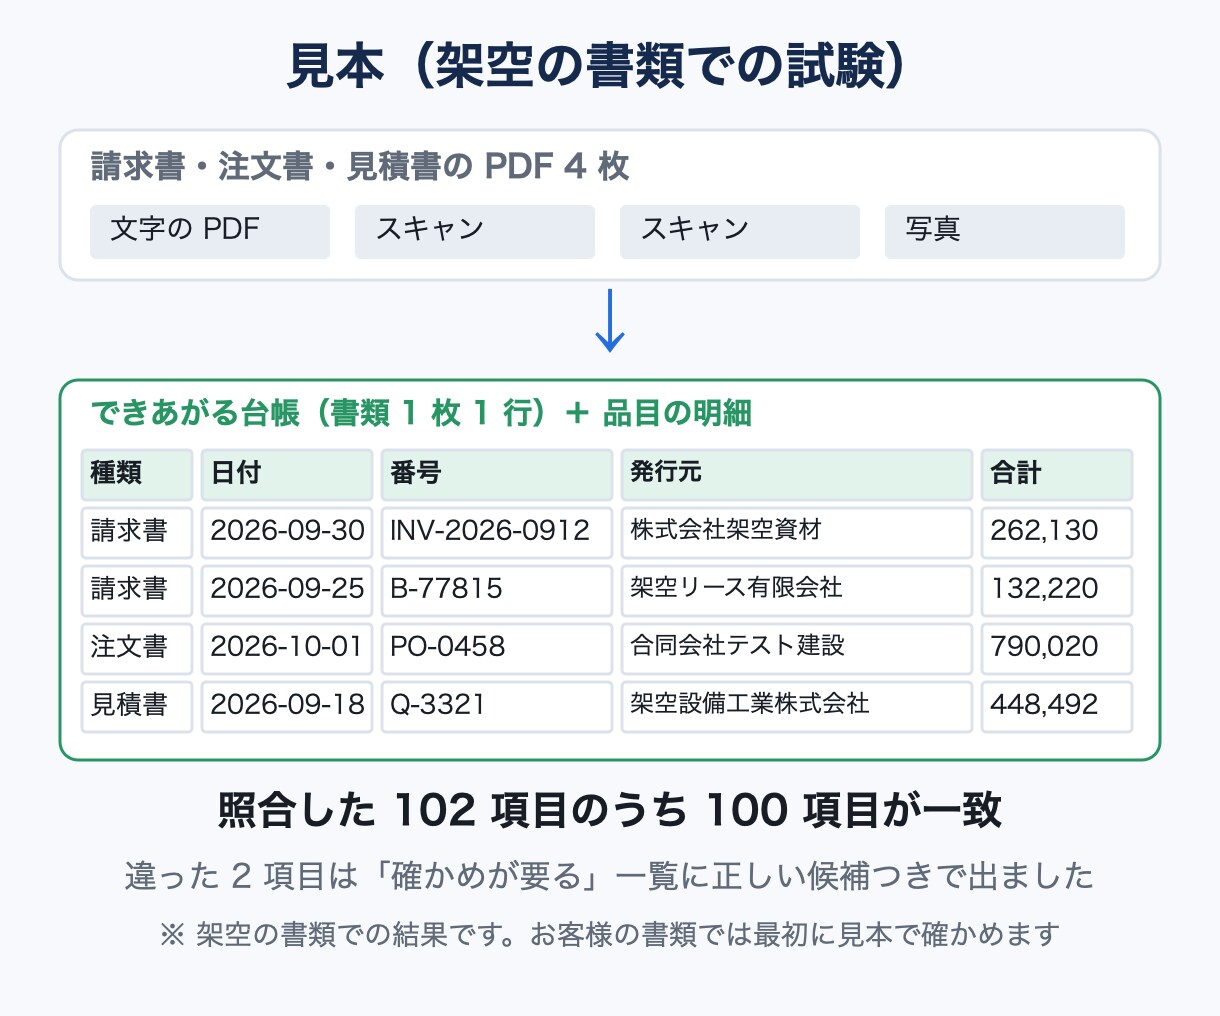The height and width of the screenshot is (1016, 1220).
Task: Click the 種類 column header
Action: point(137,474)
